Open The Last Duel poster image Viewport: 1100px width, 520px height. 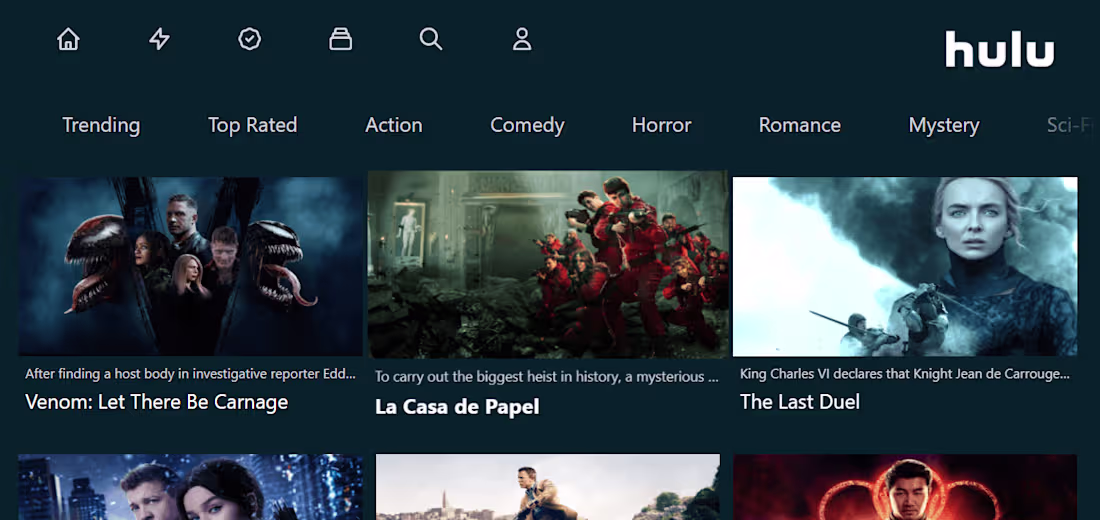(x=905, y=266)
